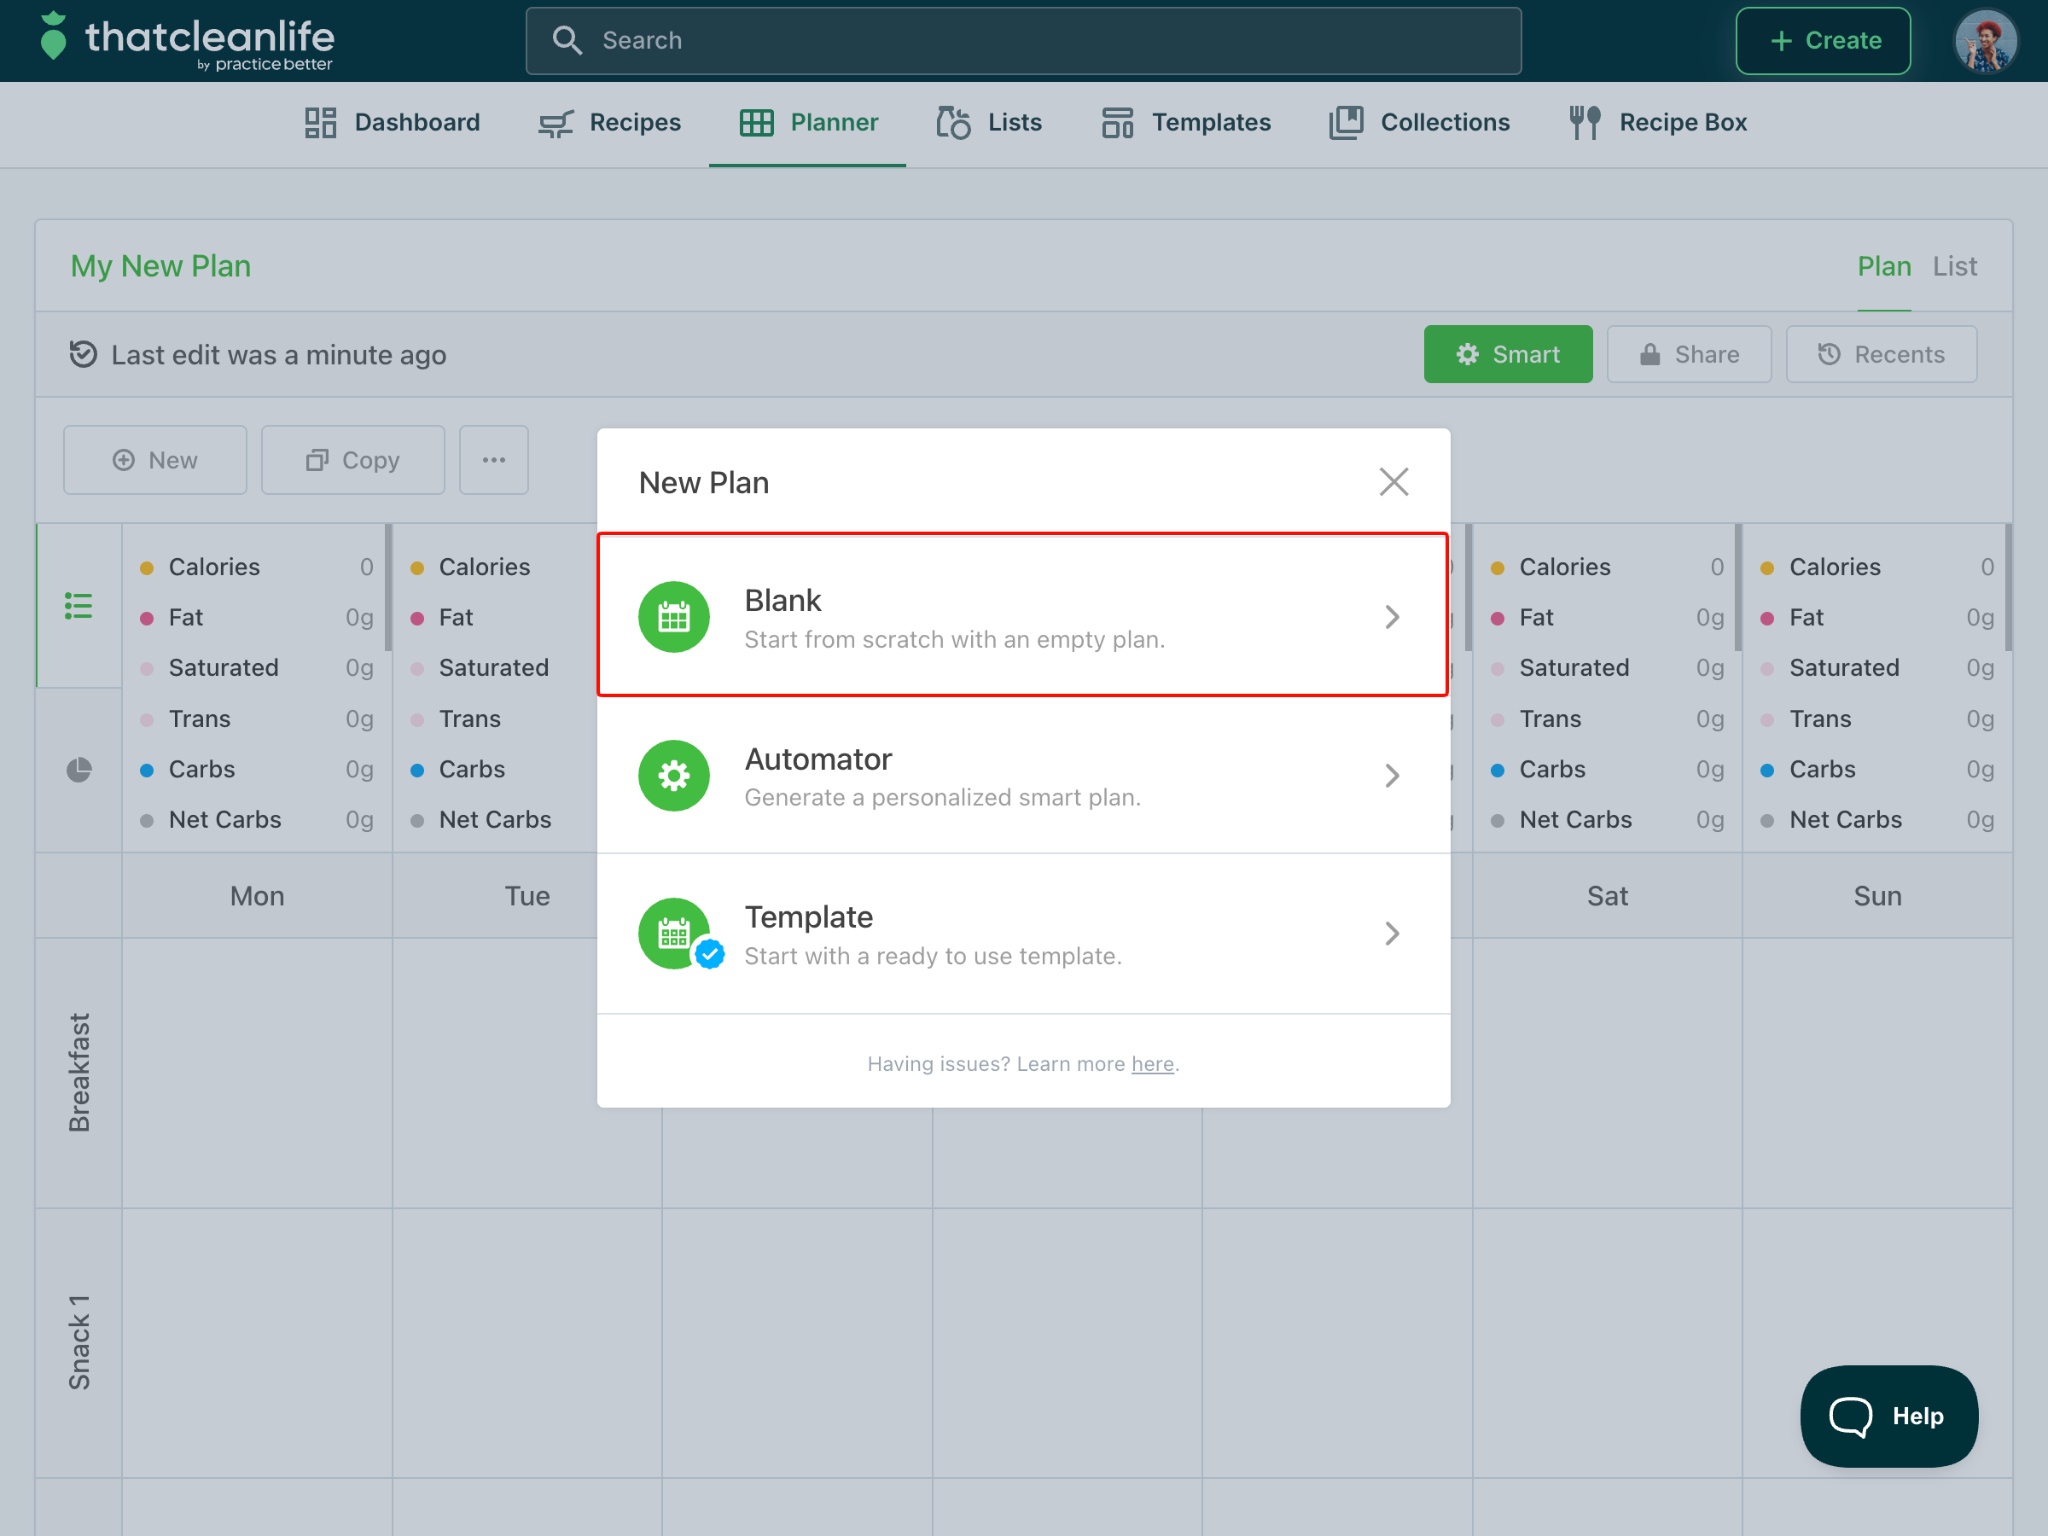Open the Collections tab
Image resolution: width=2048 pixels, height=1536 pixels.
(x=1419, y=123)
